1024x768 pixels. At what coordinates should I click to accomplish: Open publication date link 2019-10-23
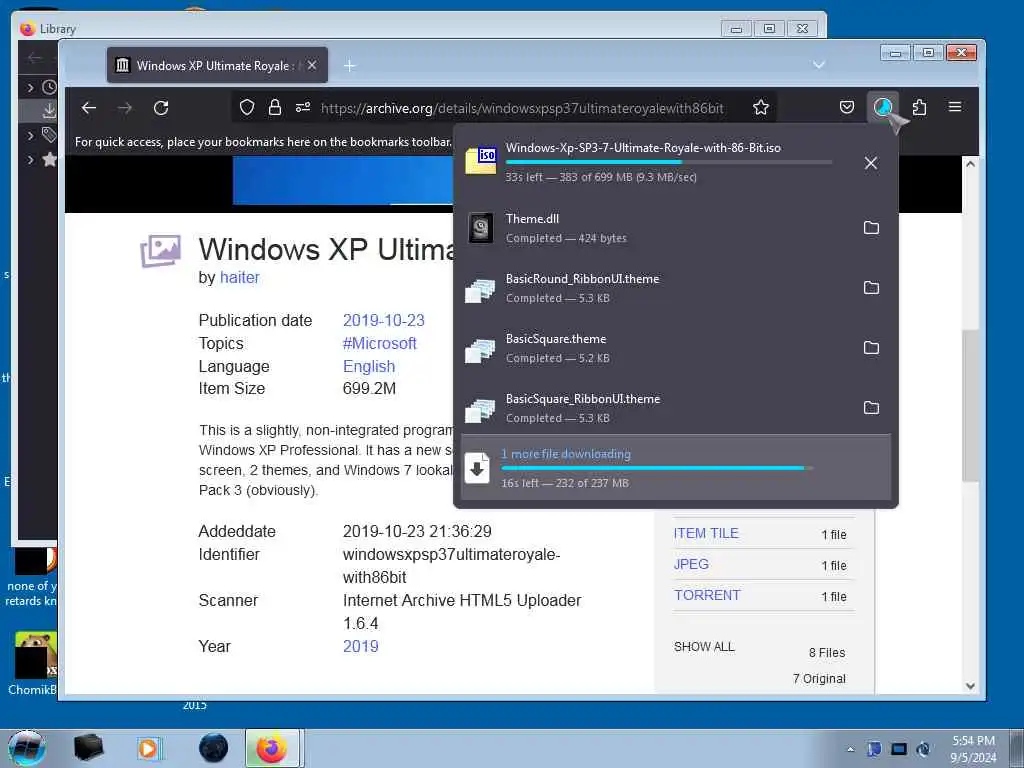click(x=383, y=321)
